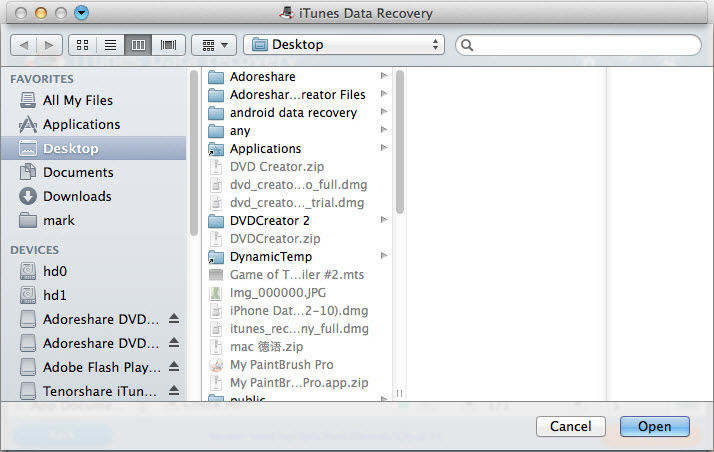The width and height of the screenshot is (714, 452).
Task: Click the blue toolbar toggle in title bar
Action: [81, 13]
